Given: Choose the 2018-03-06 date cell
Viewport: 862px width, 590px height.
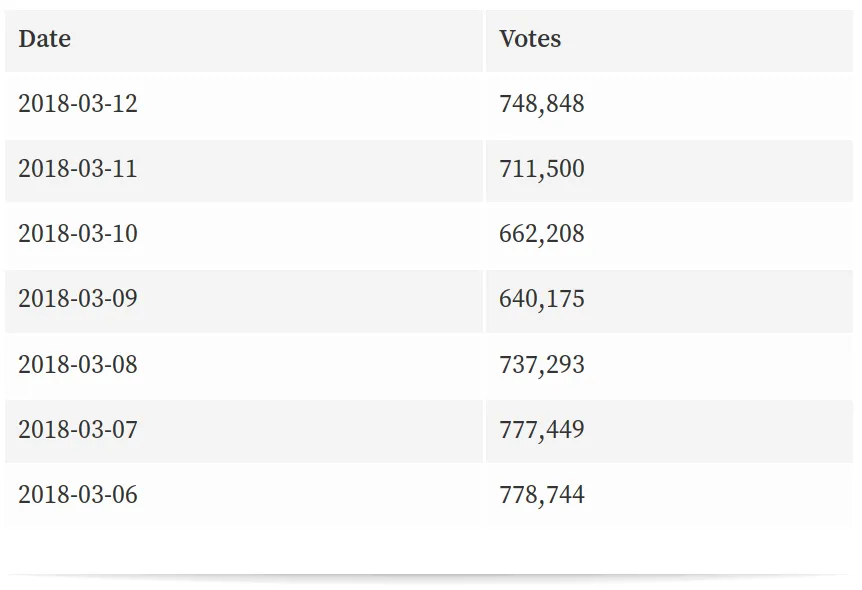Looking at the screenshot, I should point(78,495).
